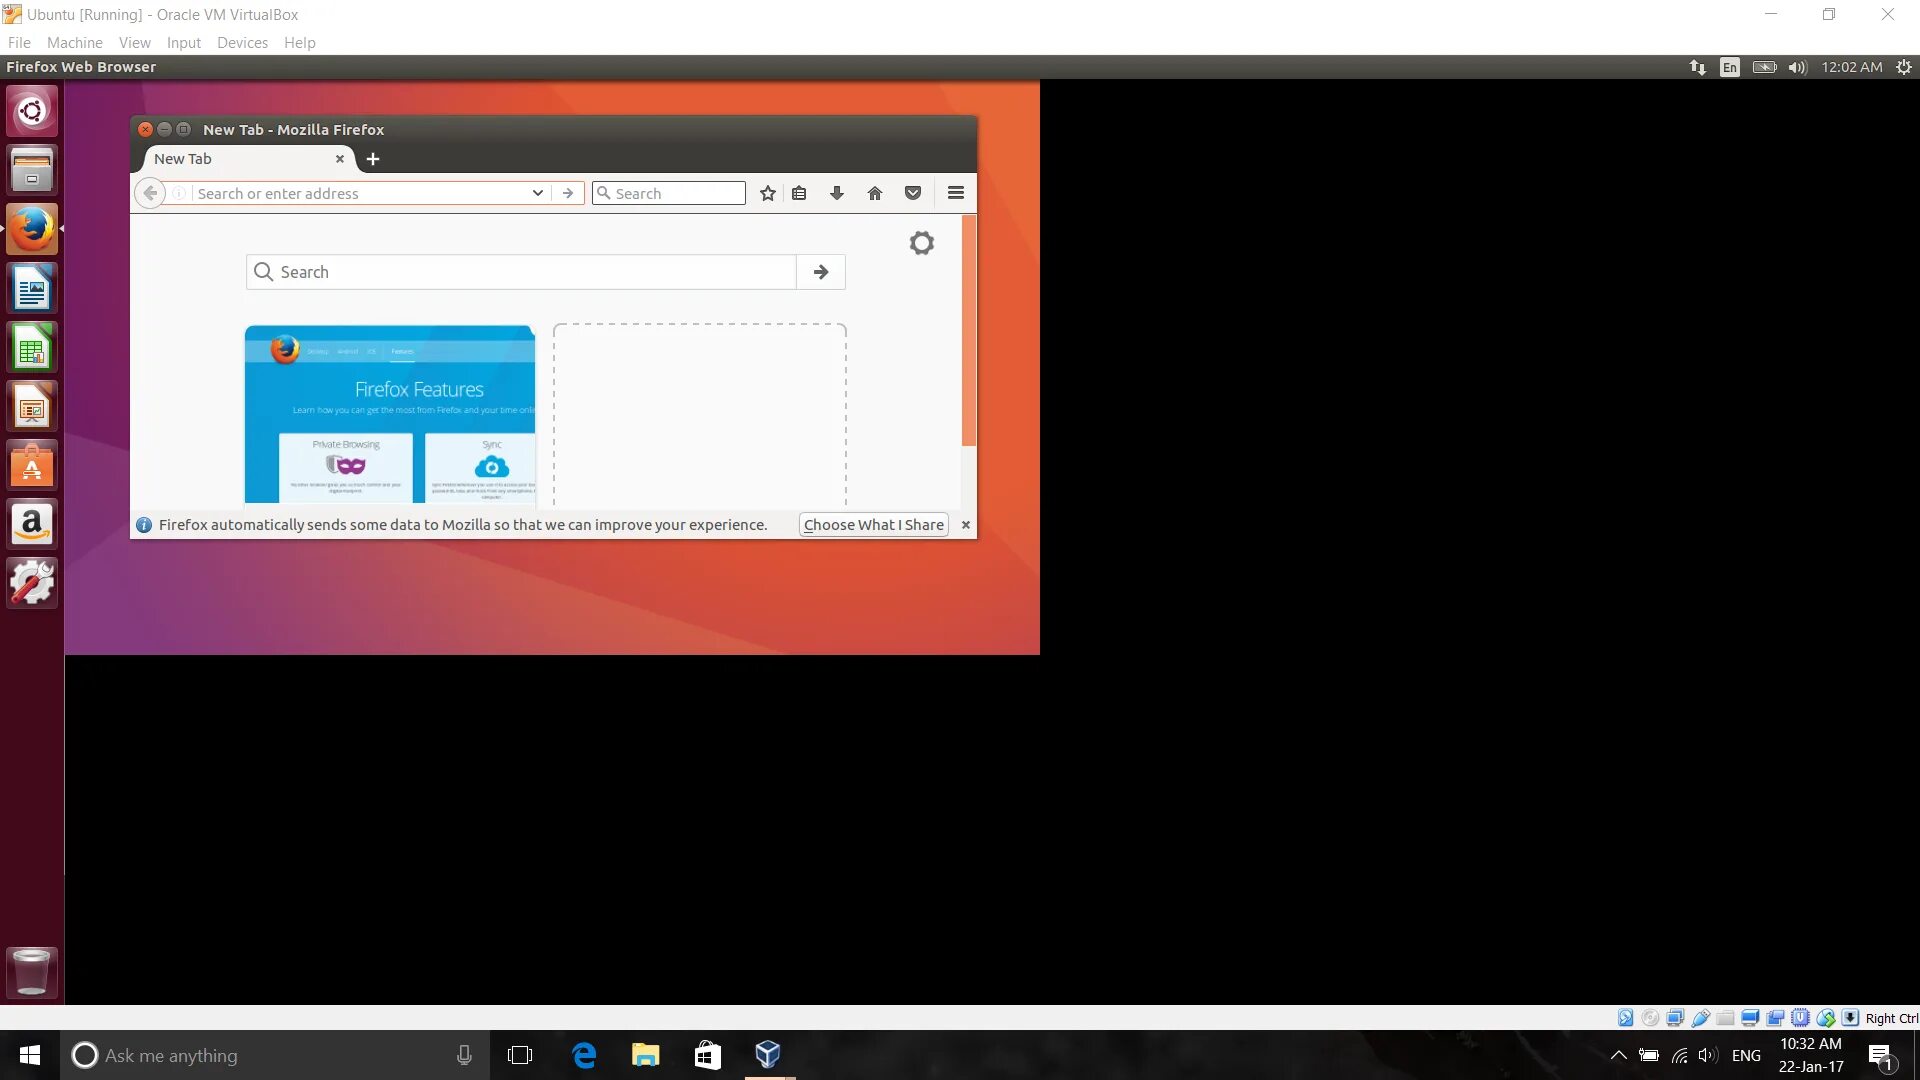This screenshot has width=1920, height=1080.
Task: Go to Firefox home page icon
Action: tap(875, 193)
